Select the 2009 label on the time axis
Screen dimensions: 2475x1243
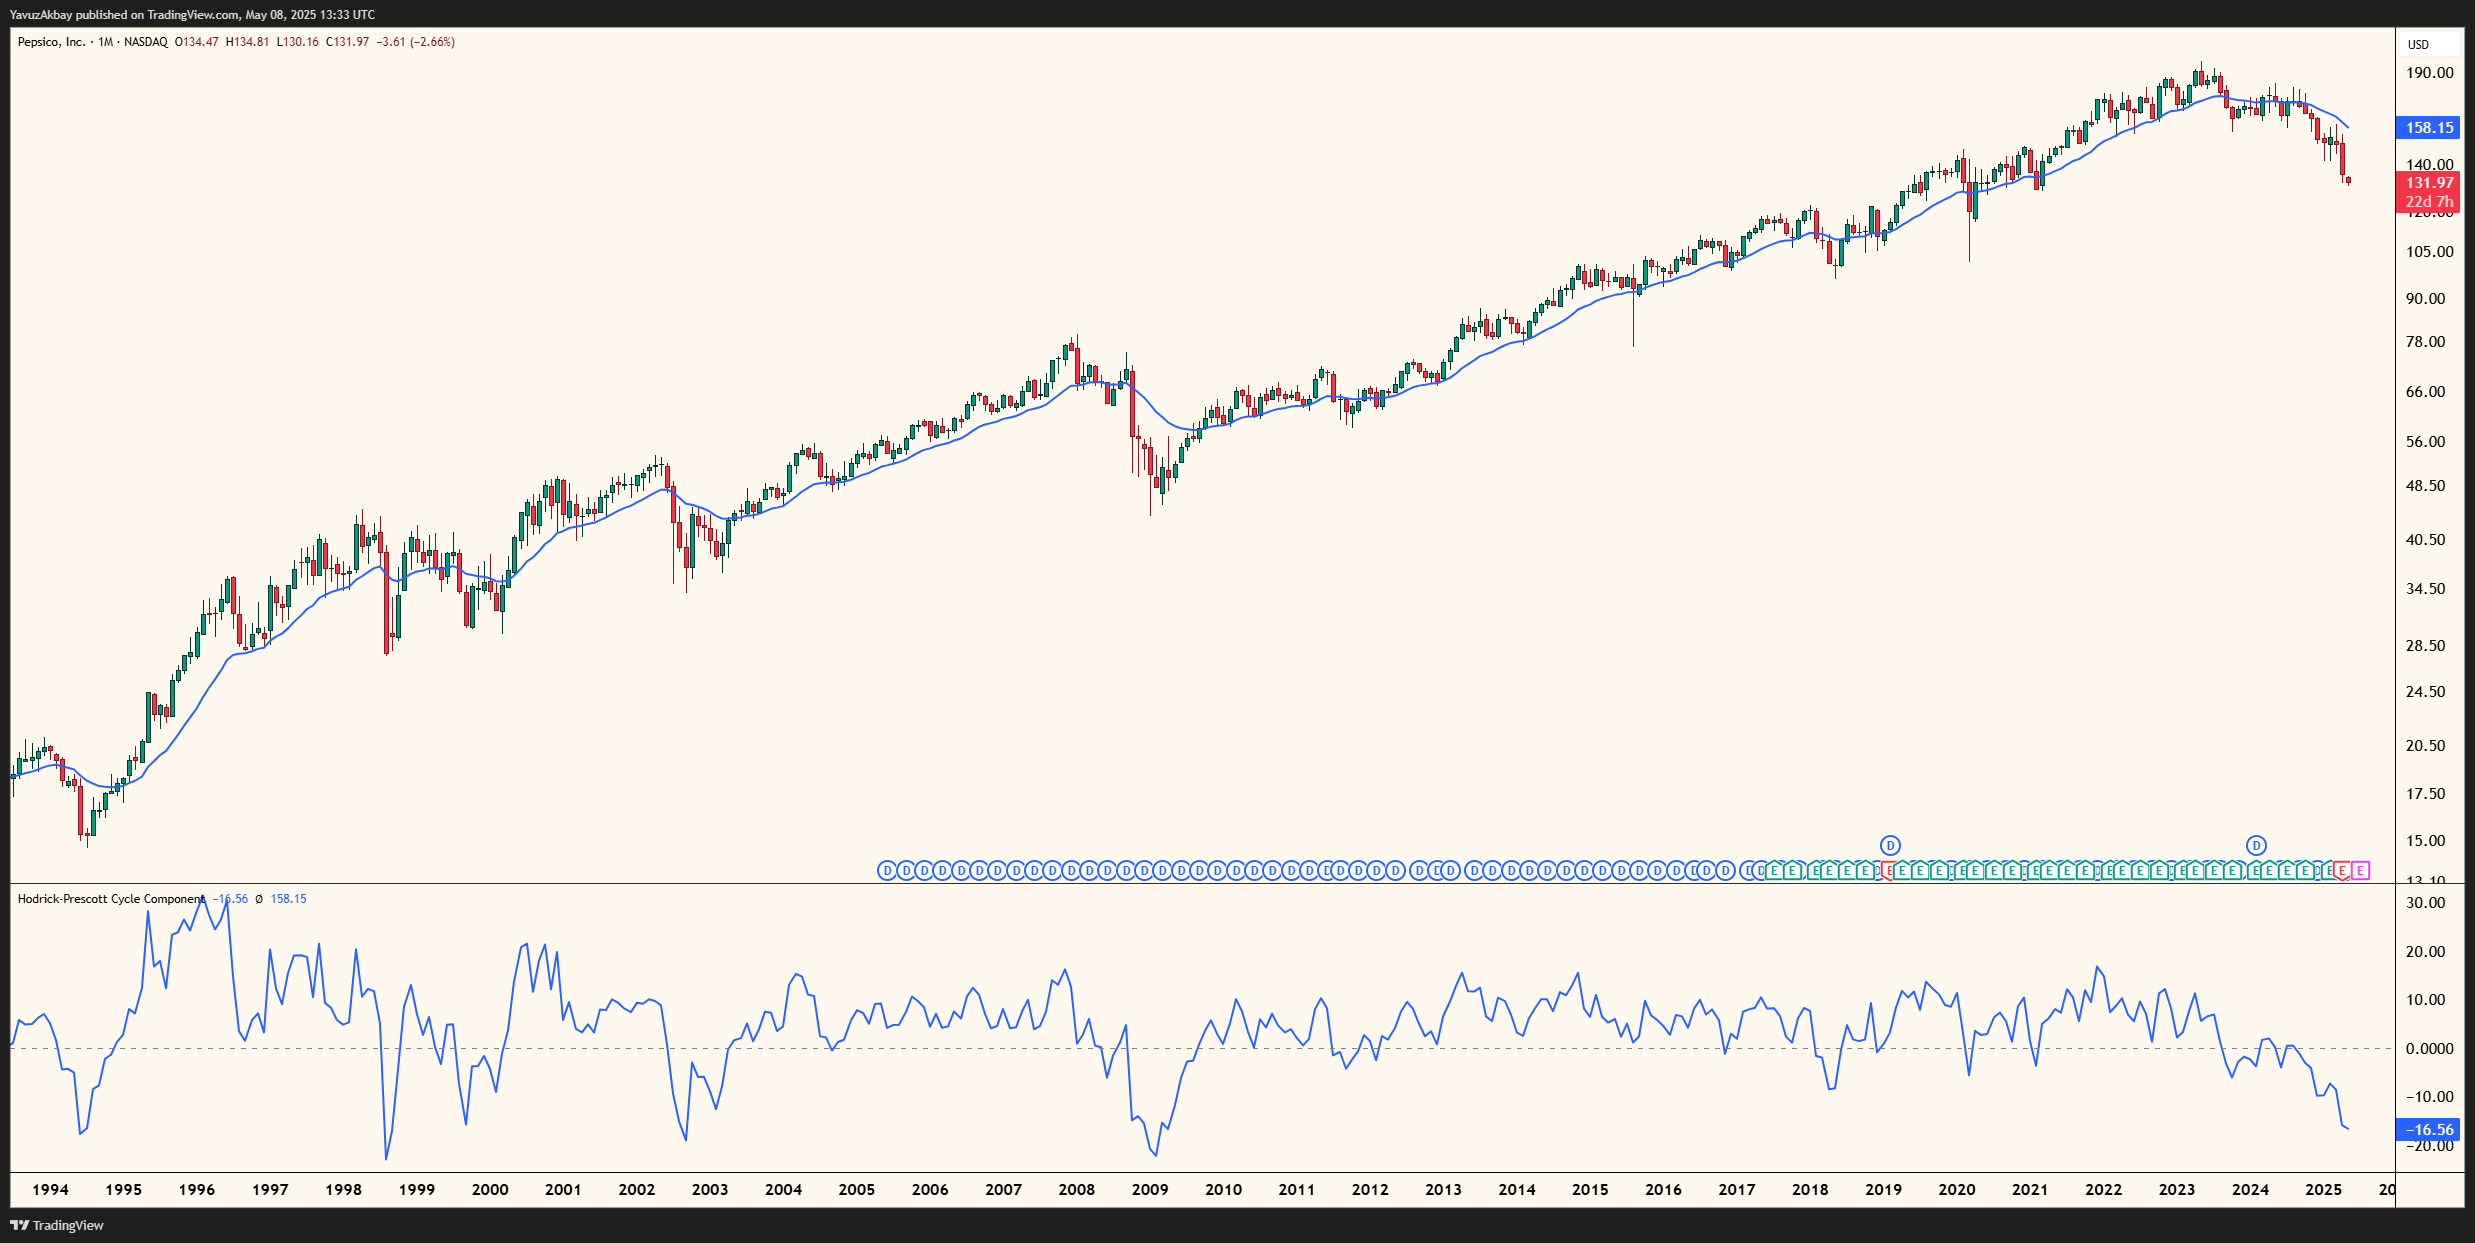click(1150, 1189)
